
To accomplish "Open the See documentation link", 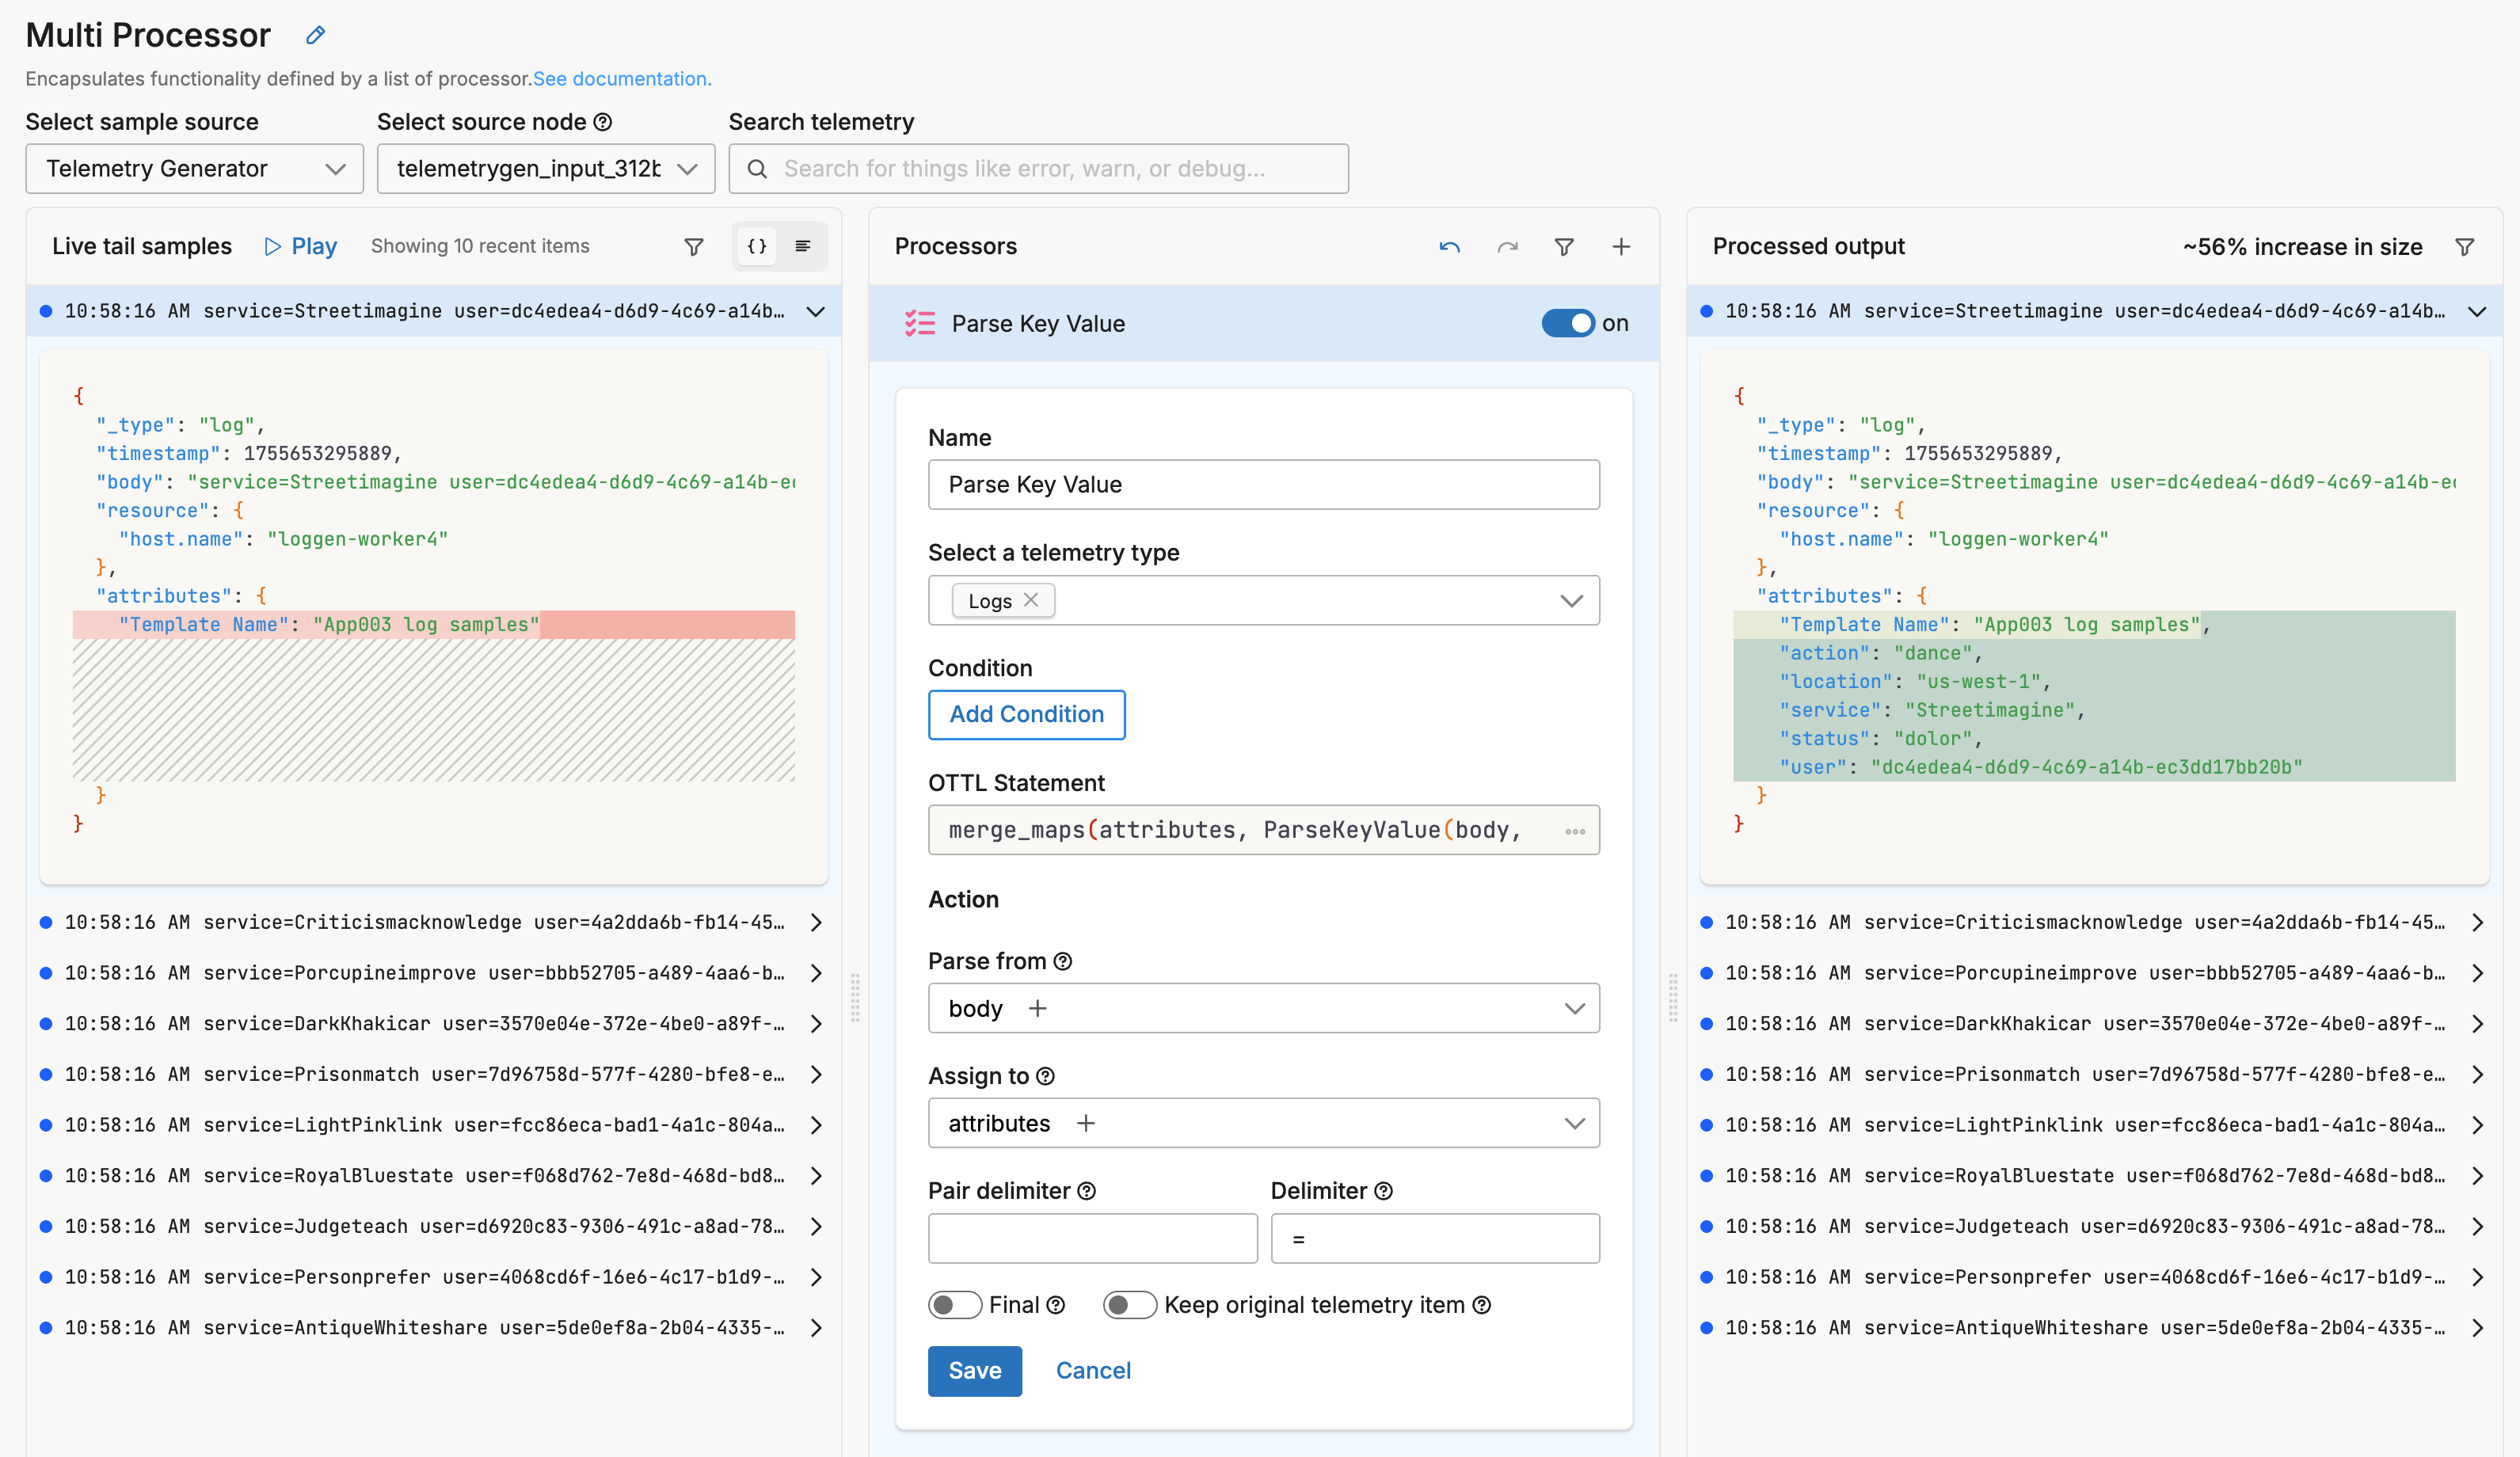I will pyautogui.click(x=622, y=79).
